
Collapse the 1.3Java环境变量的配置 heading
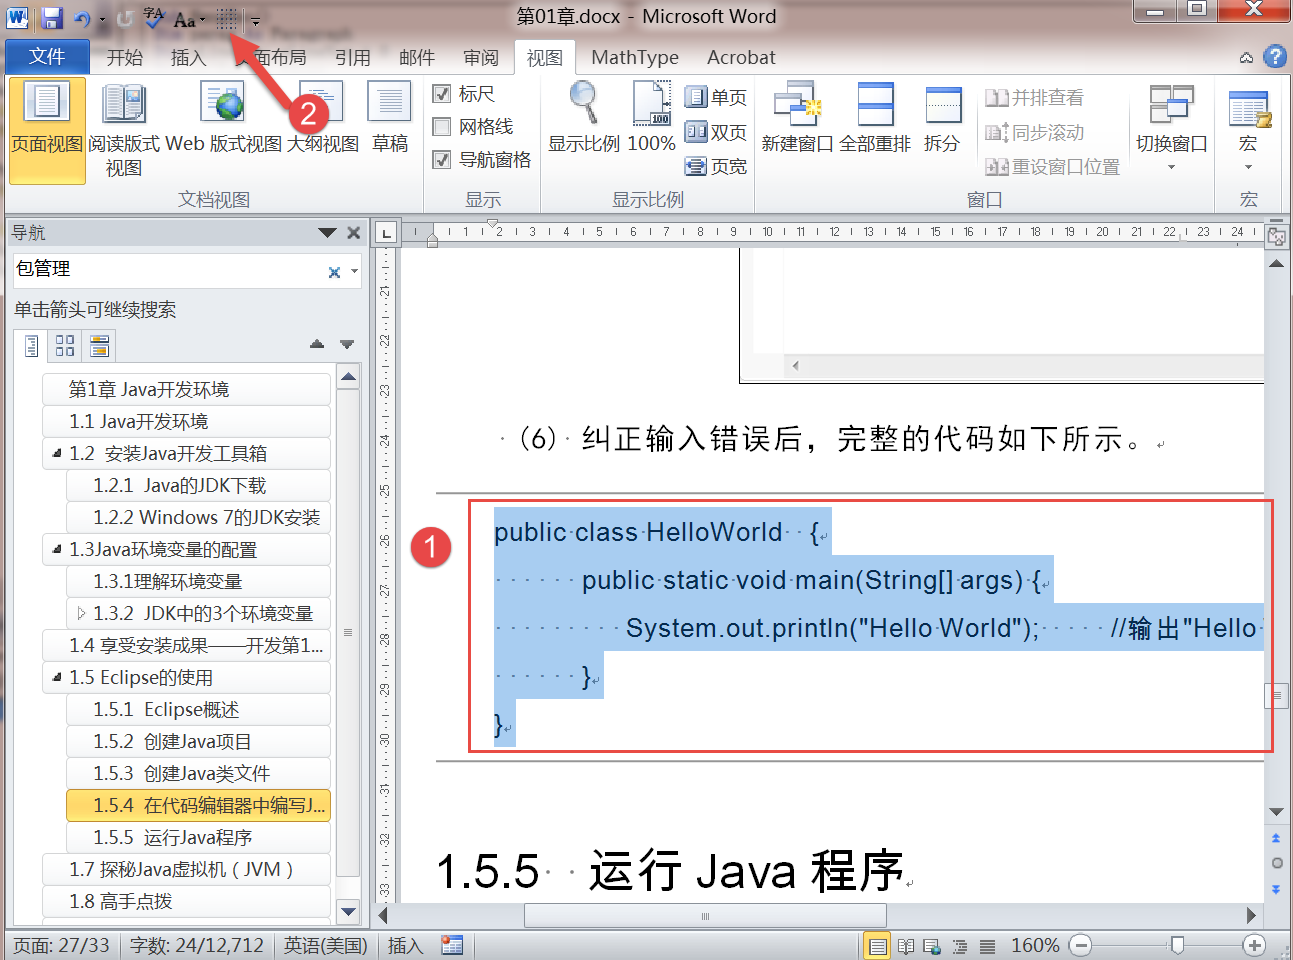[57, 550]
